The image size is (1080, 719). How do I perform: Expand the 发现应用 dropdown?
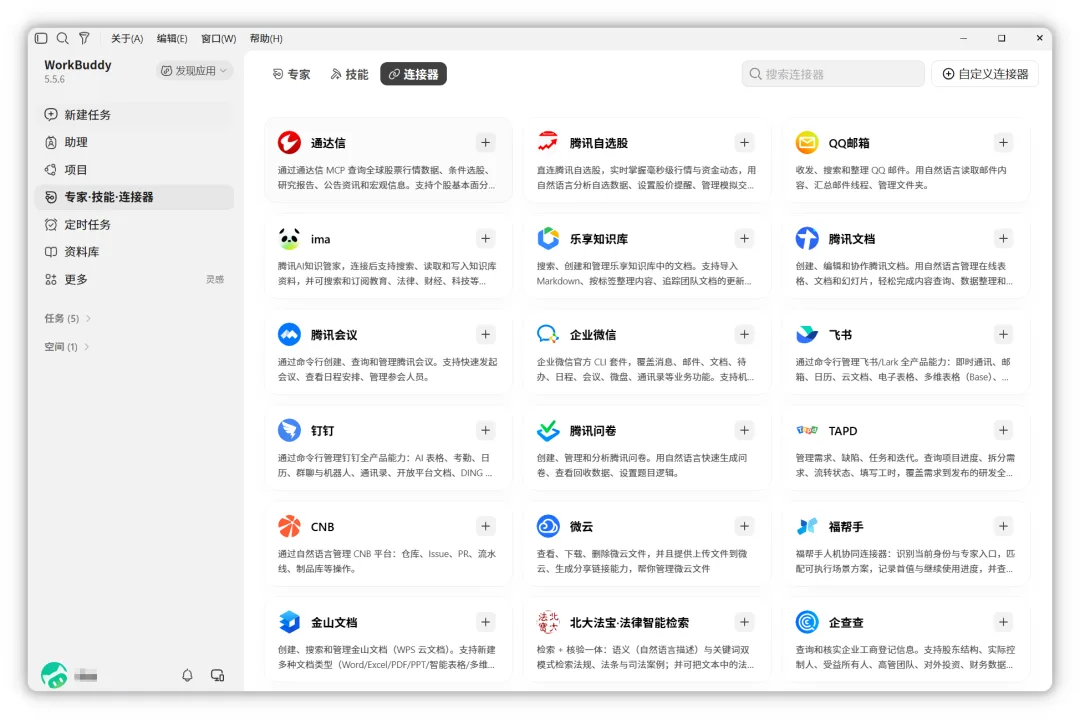[x=194, y=71]
